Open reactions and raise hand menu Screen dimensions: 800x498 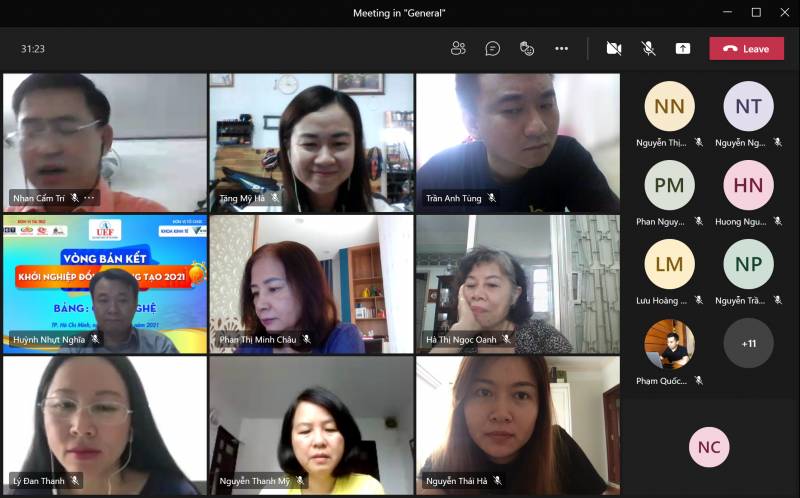coord(527,48)
